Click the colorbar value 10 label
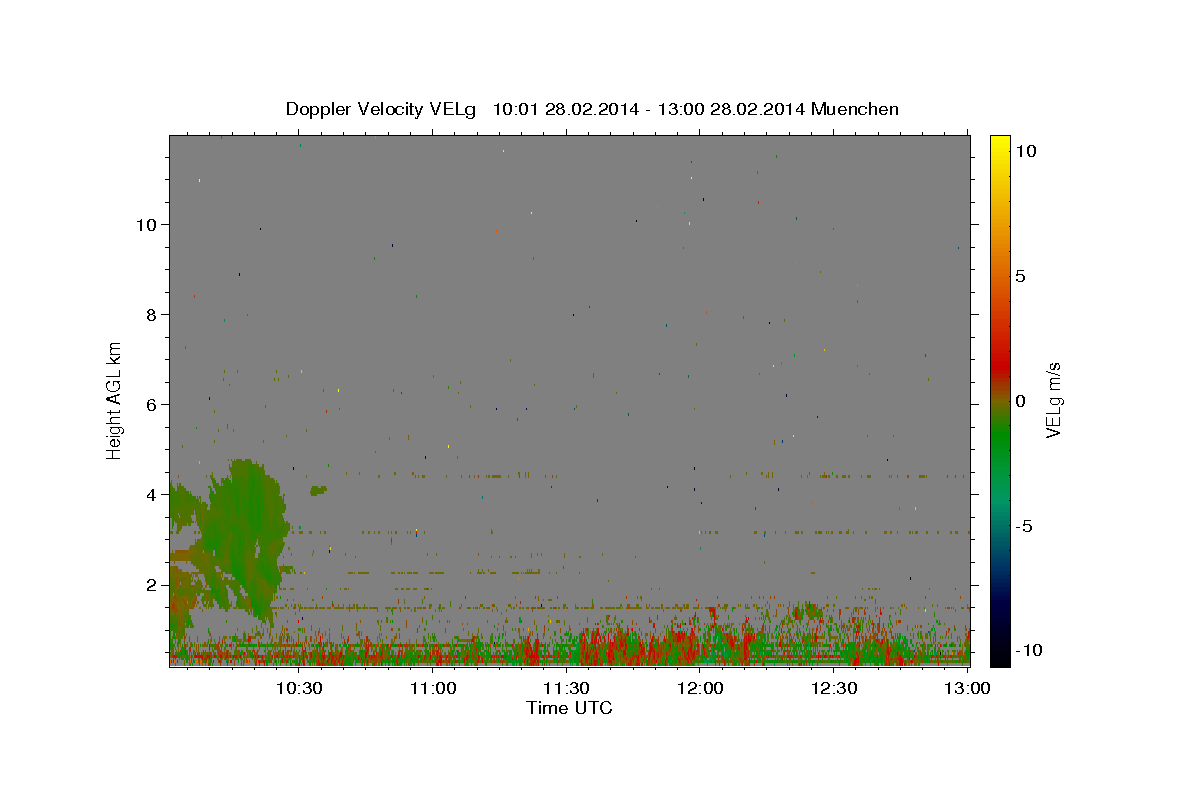1200x800 pixels. click(x=1025, y=151)
